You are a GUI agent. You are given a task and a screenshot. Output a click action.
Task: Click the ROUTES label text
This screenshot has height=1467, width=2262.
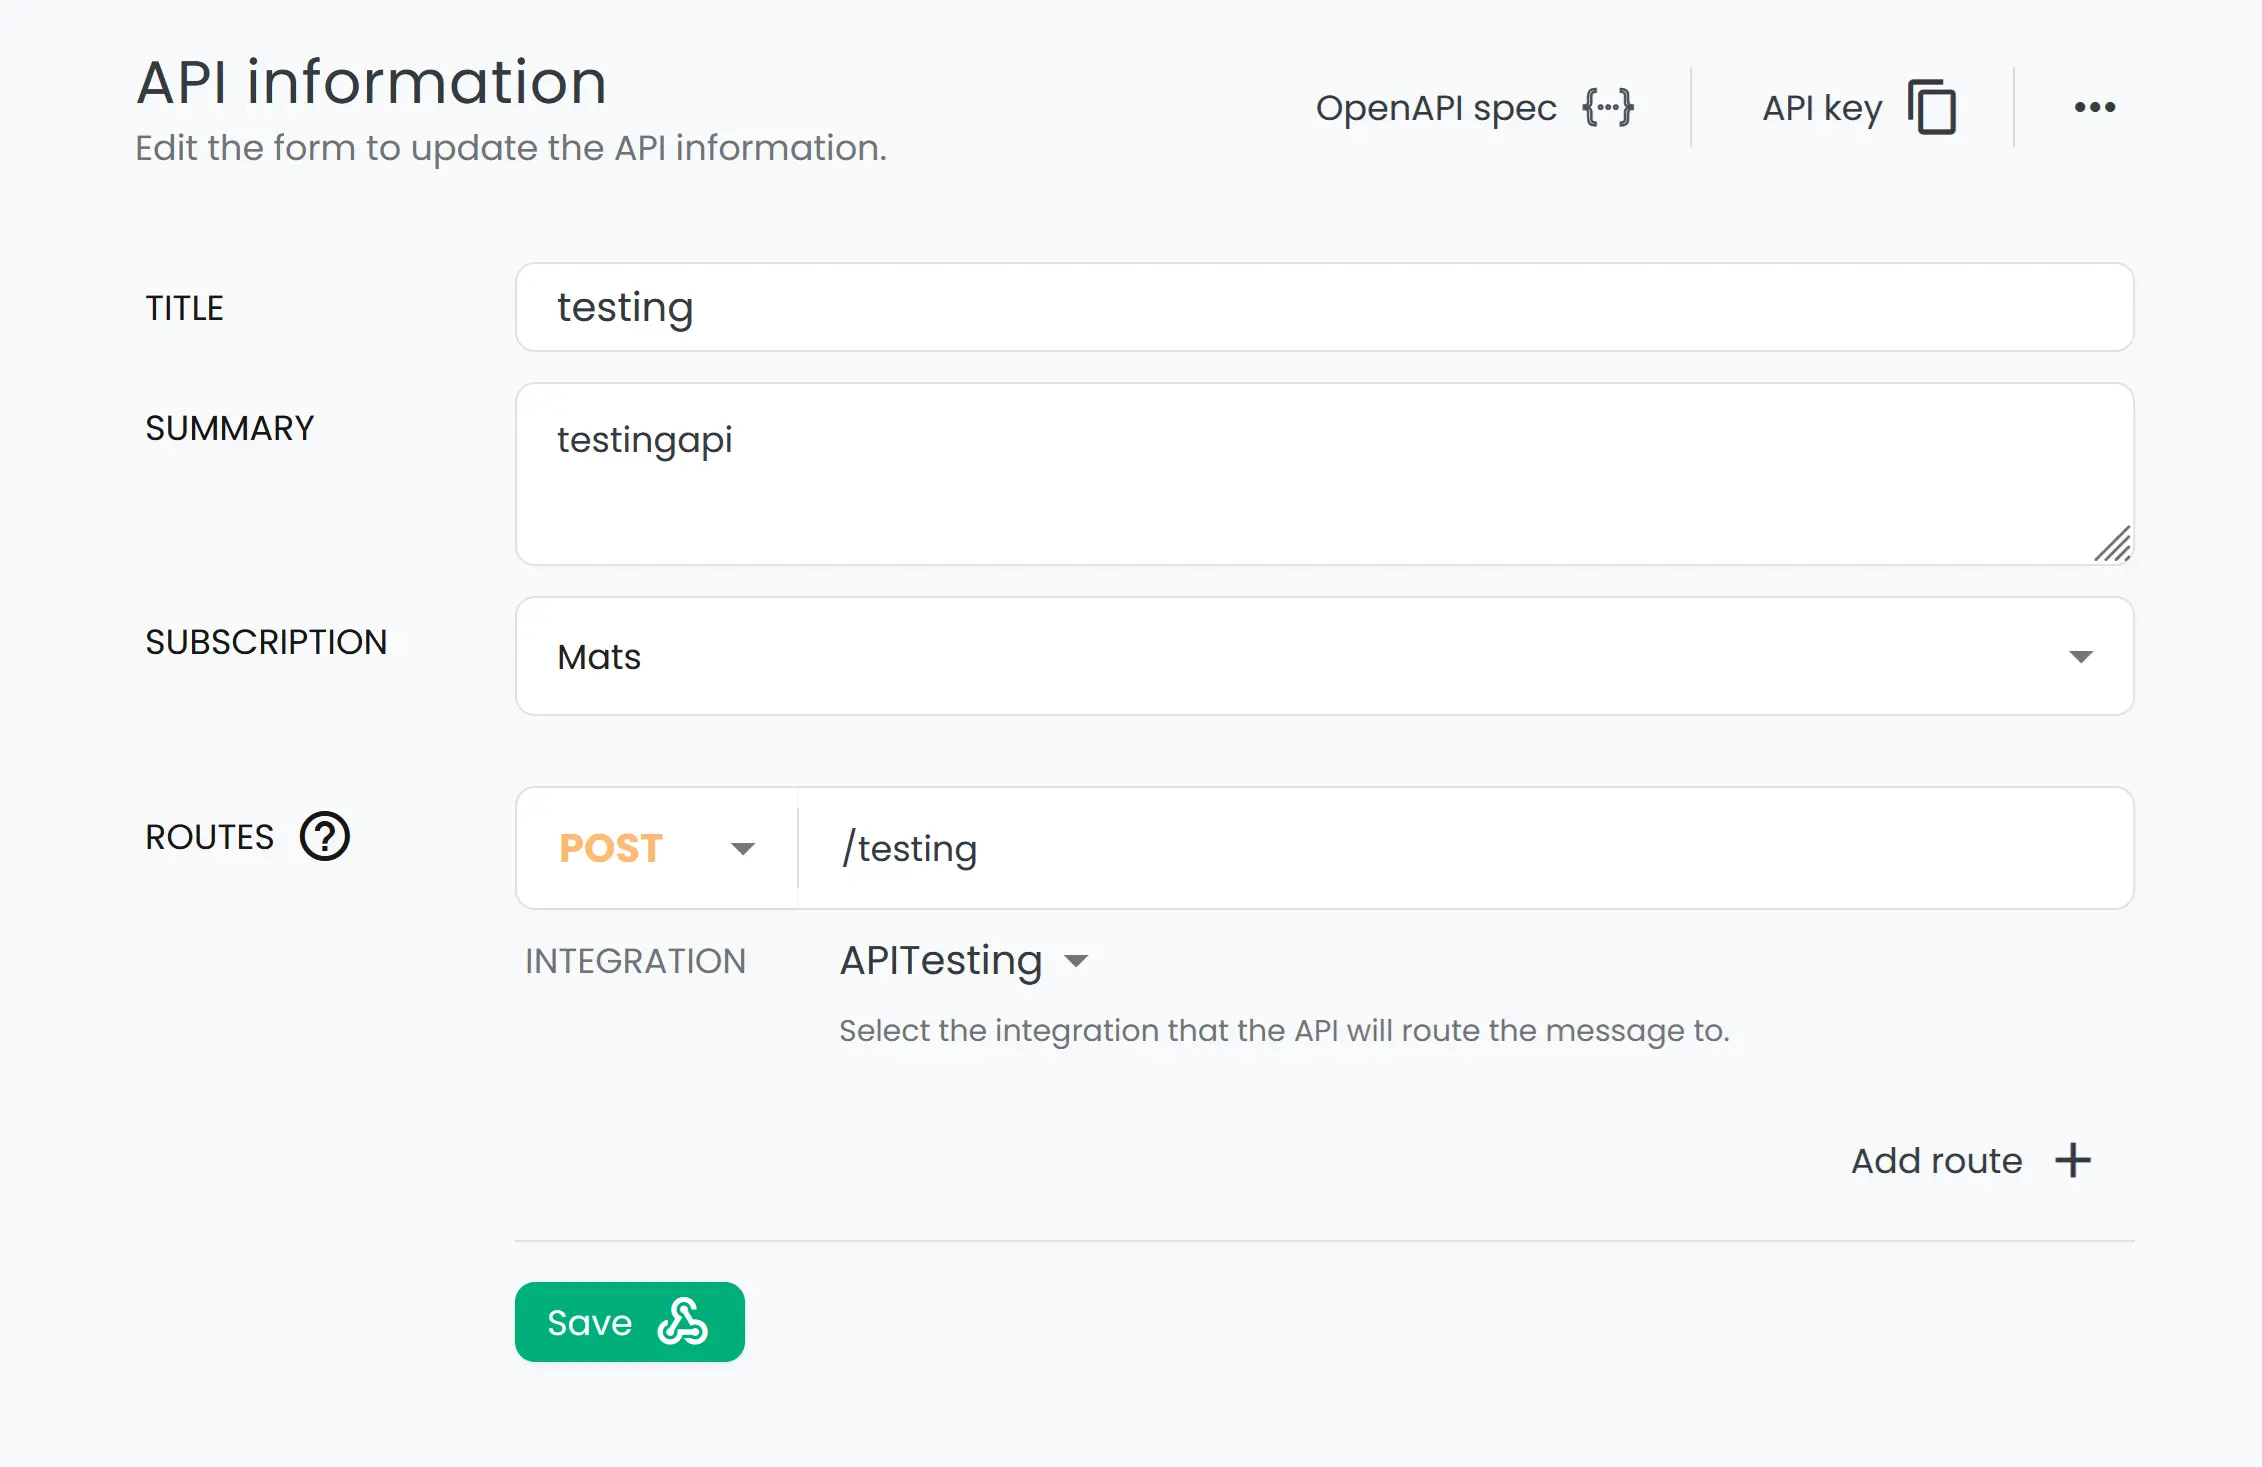click(x=210, y=837)
